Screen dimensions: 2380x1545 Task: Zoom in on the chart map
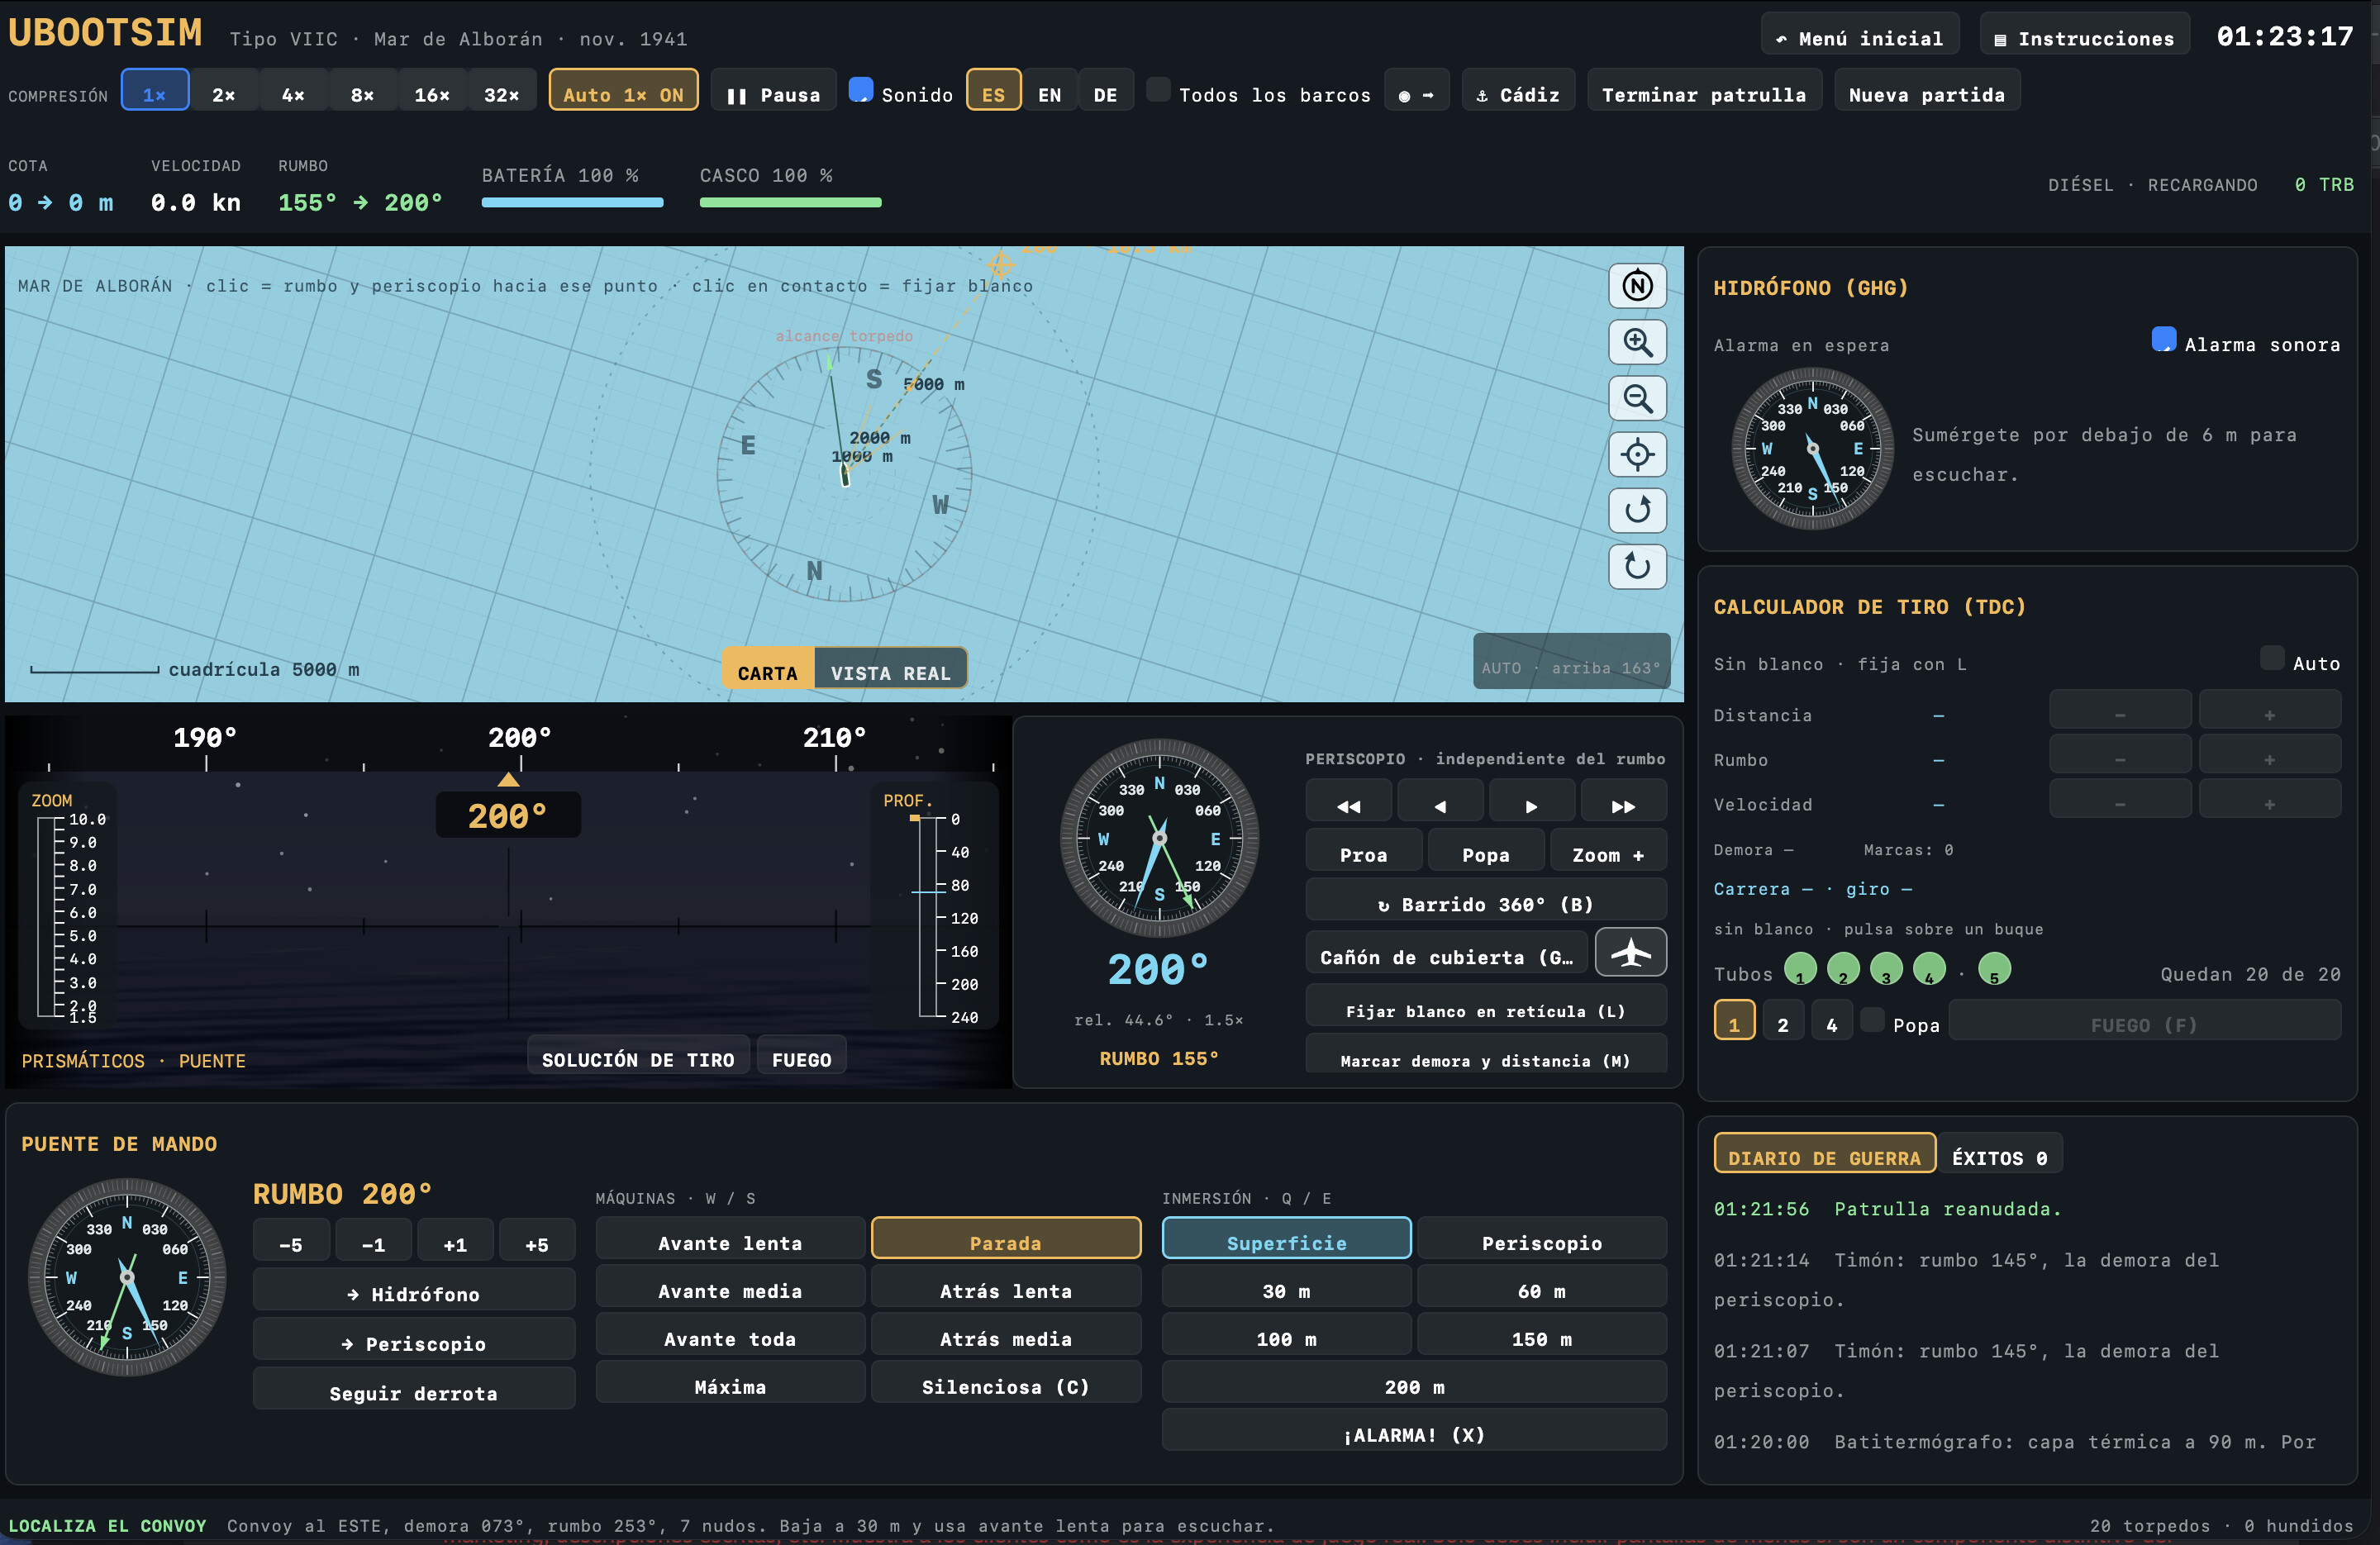[1637, 342]
